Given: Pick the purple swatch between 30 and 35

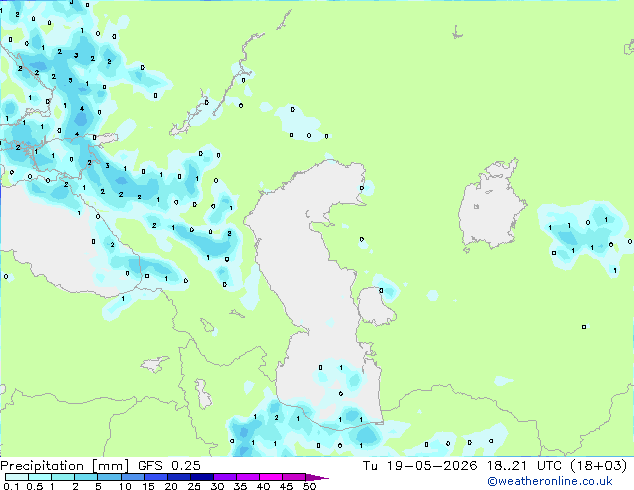Looking at the screenshot, I should point(224,477).
